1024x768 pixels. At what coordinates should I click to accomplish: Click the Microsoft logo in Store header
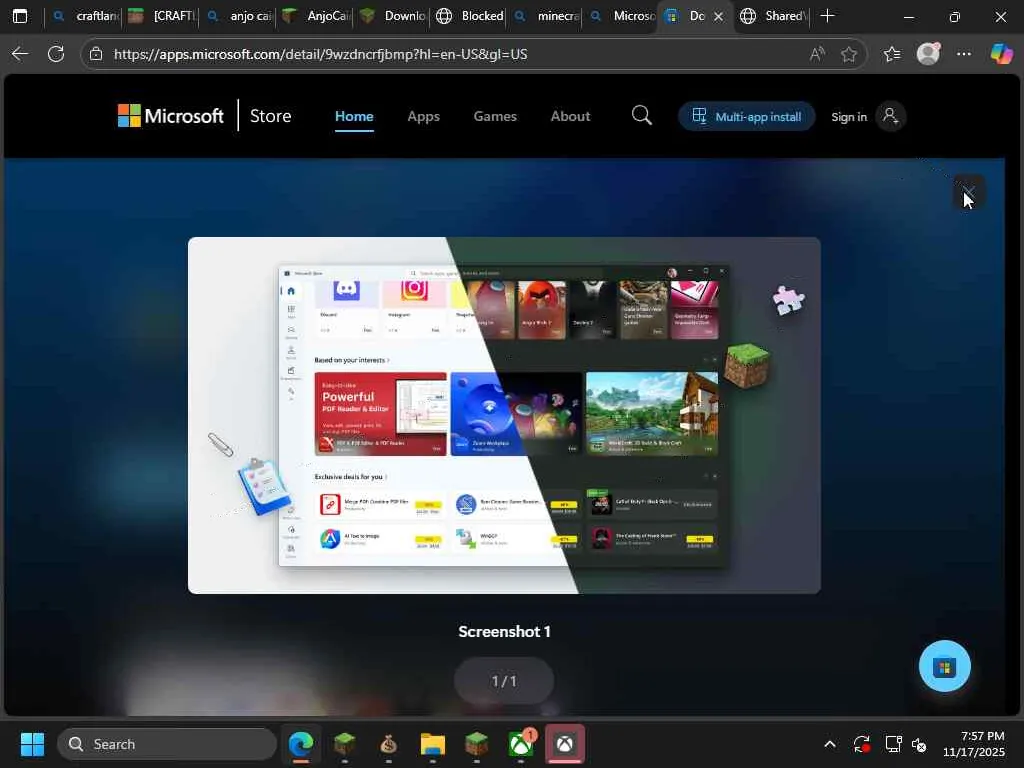pos(170,116)
